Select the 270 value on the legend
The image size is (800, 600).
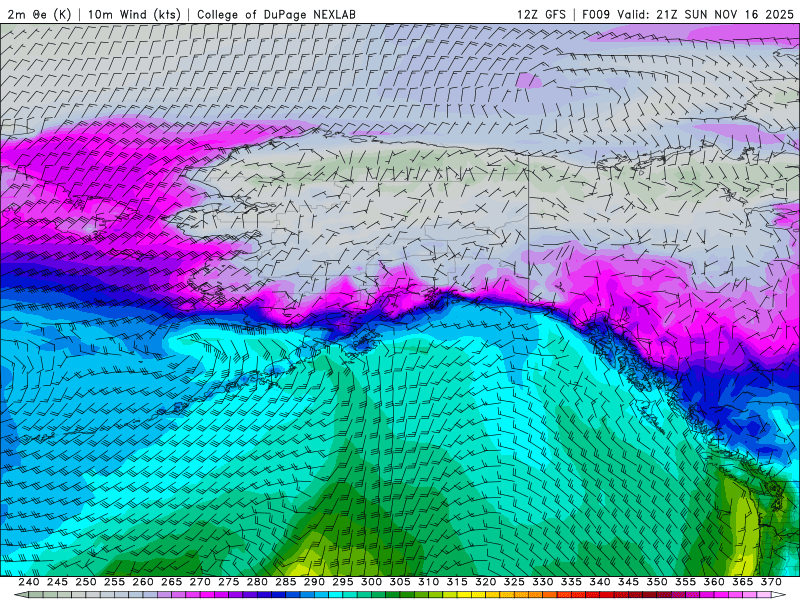tap(200, 582)
